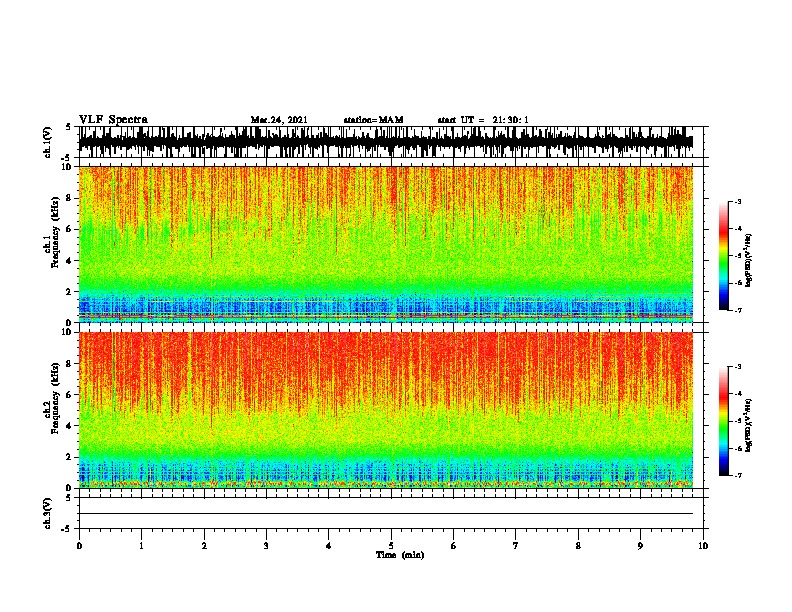Click the ch.2 frequency spectrogram panel

pos(386,410)
